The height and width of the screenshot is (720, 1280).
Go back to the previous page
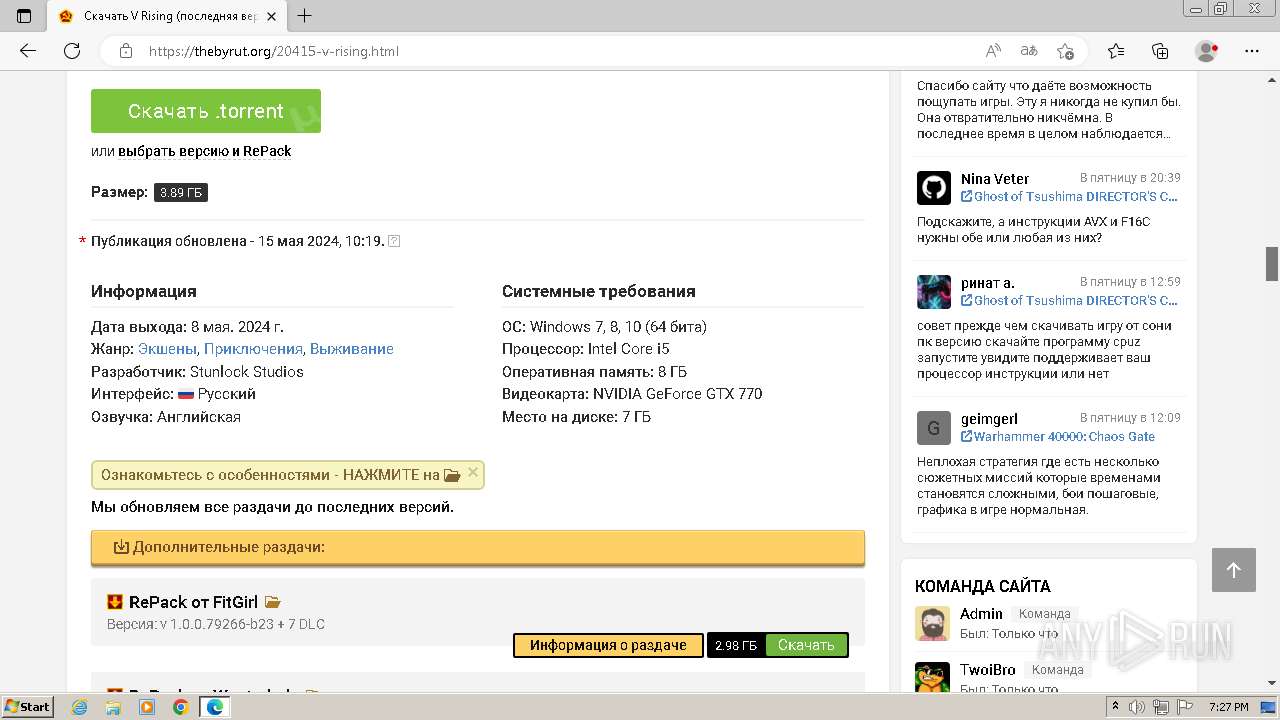pyautogui.click(x=28, y=51)
